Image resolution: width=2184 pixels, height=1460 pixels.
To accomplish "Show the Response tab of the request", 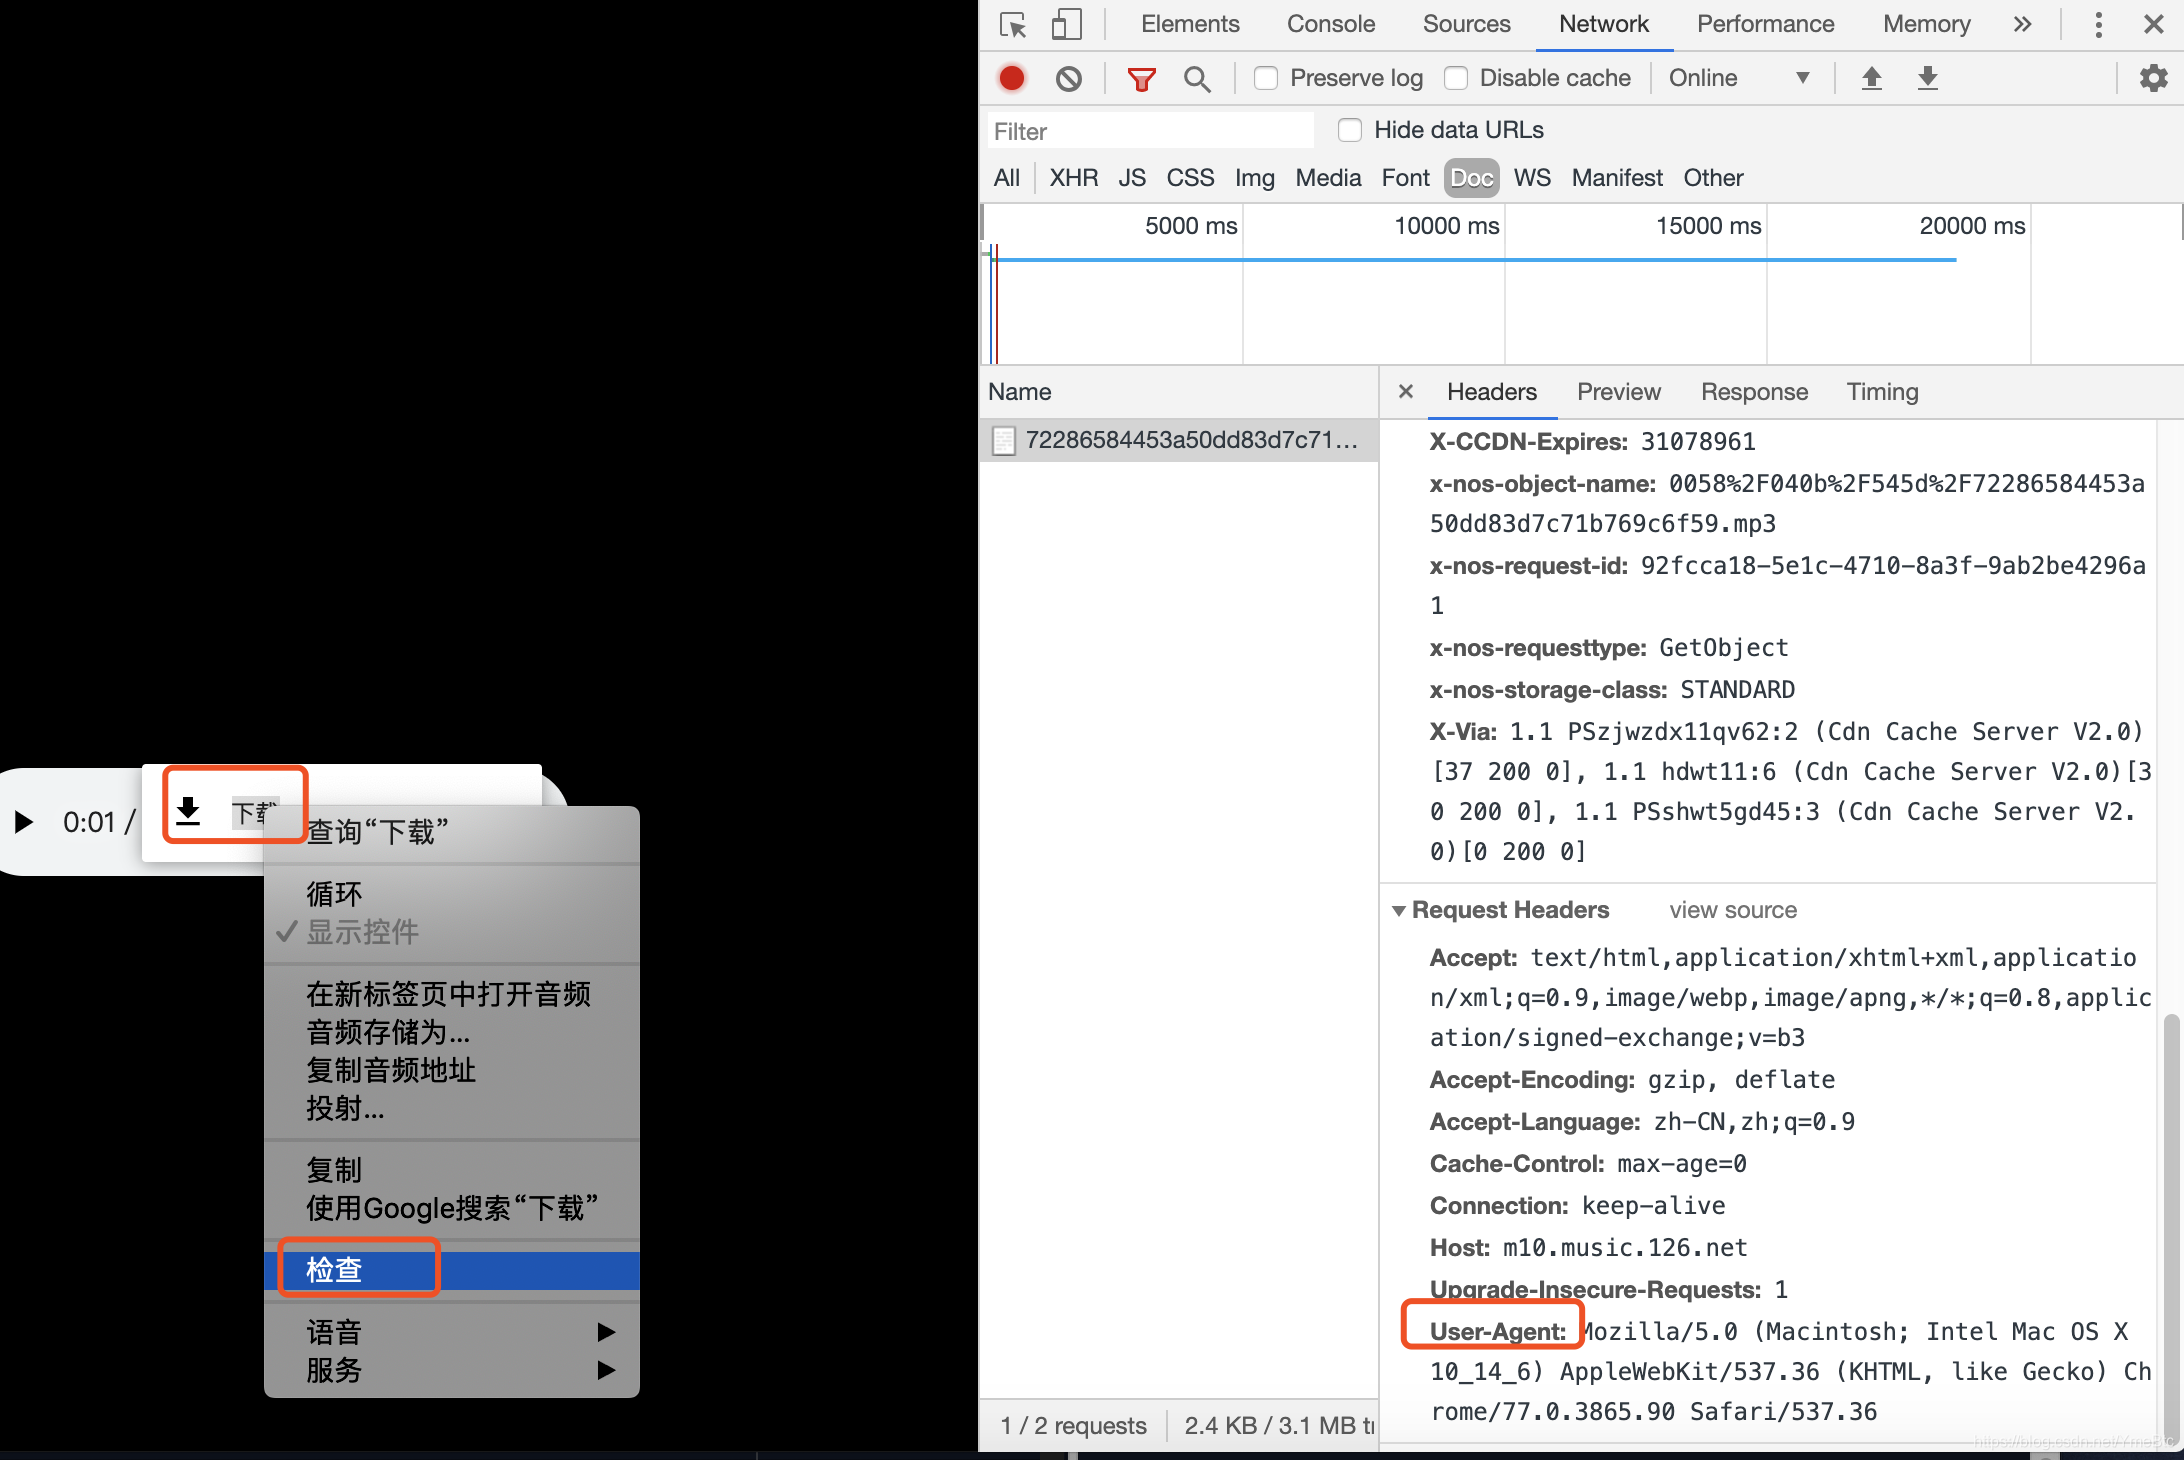I will [1754, 391].
